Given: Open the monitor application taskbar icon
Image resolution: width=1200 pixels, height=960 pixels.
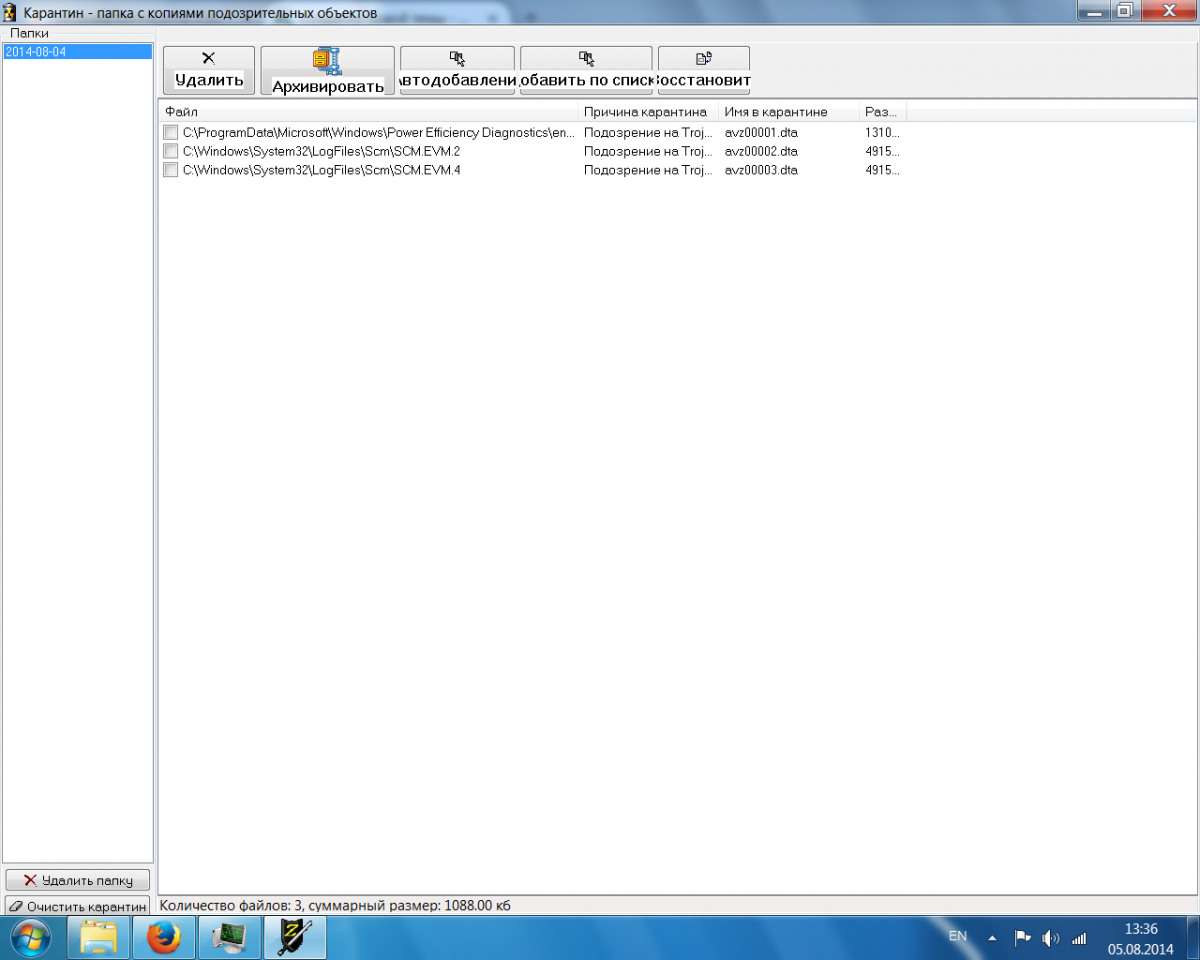Looking at the screenshot, I should point(230,938).
